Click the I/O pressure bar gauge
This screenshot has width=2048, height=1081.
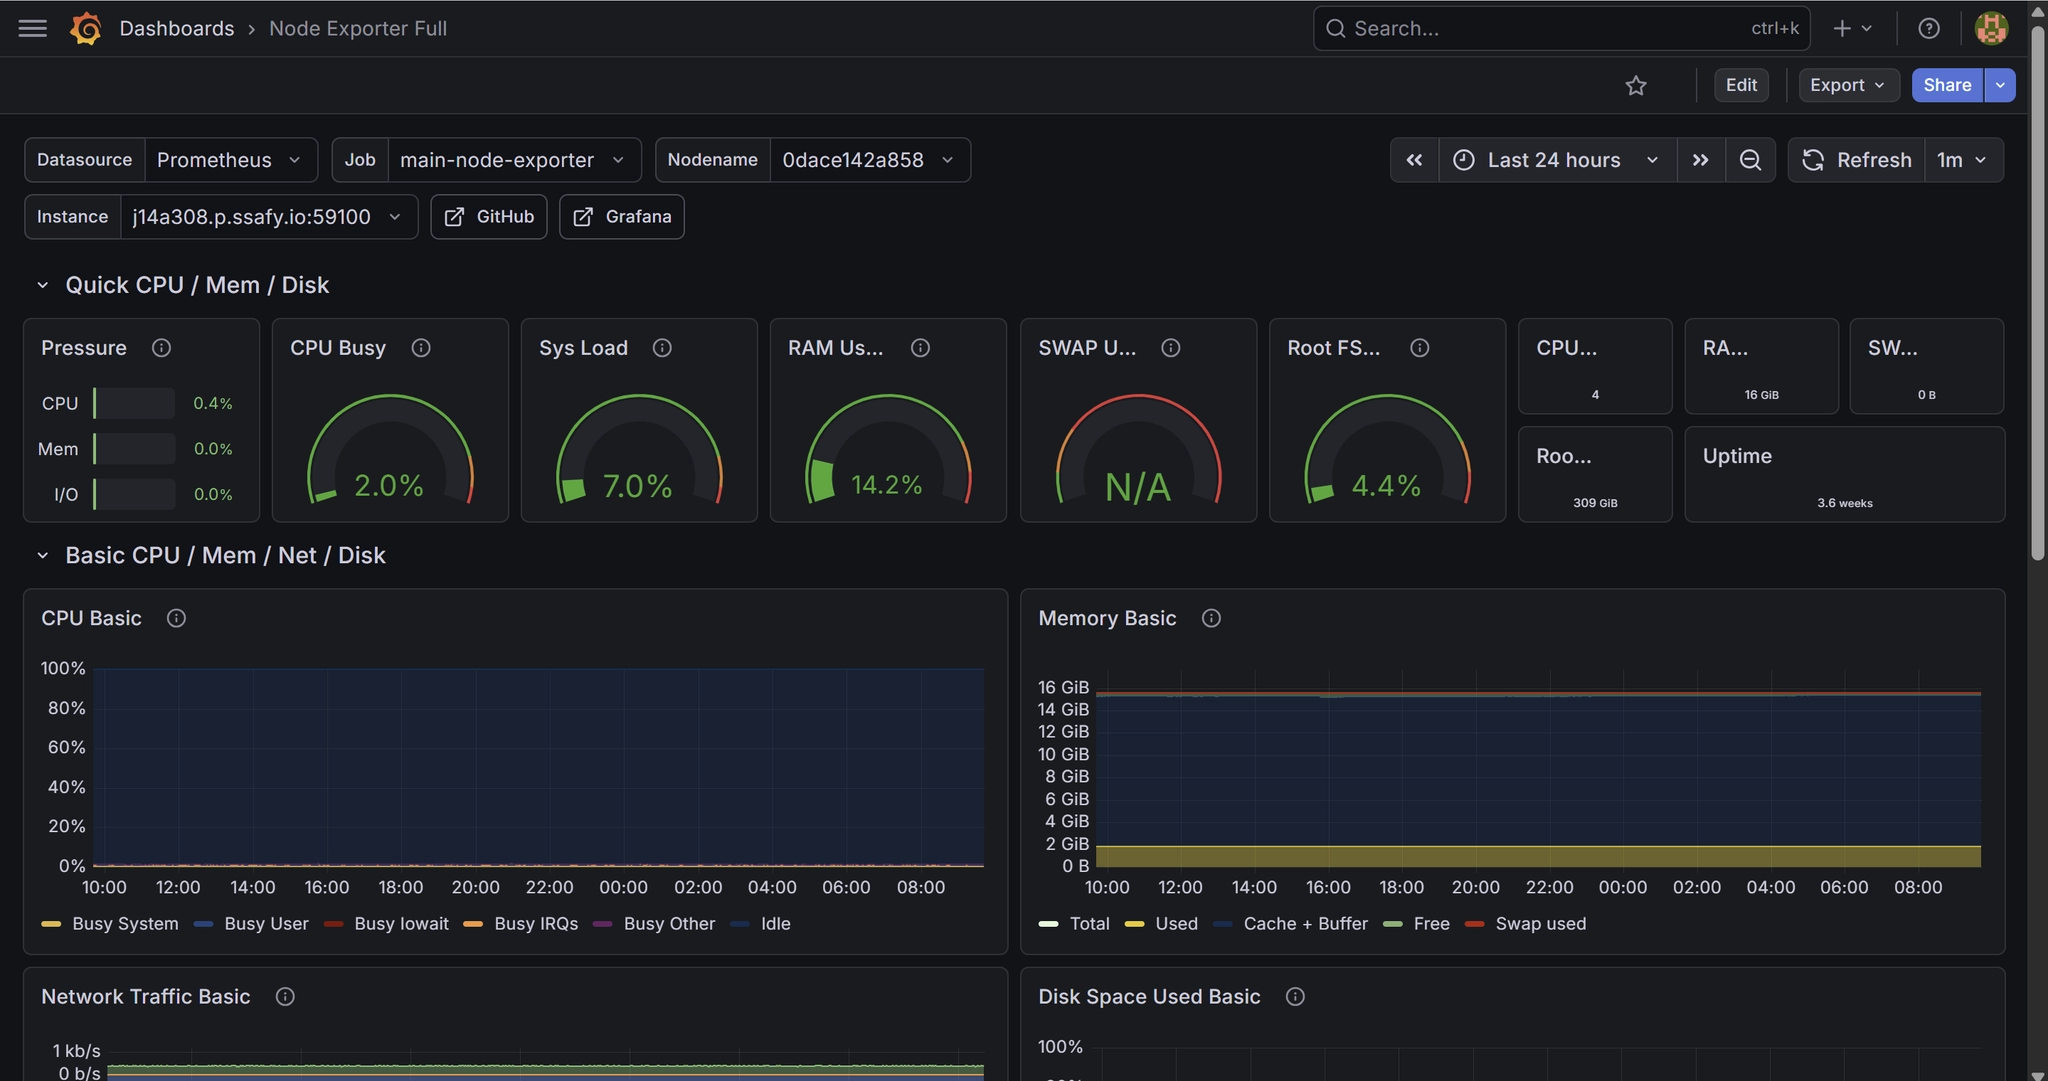click(x=135, y=494)
